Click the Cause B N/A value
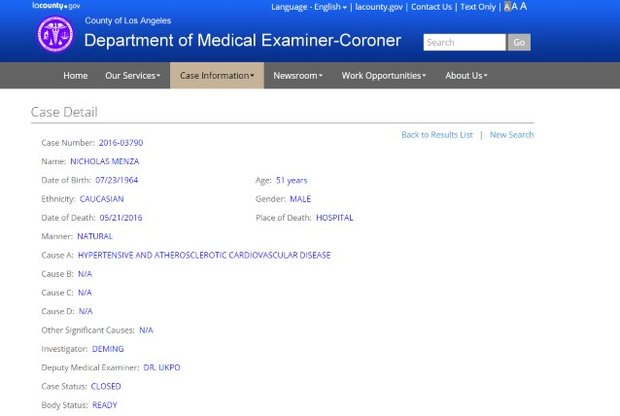The height and width of the screenshot is (416, 620). pyautogui.click(x=85, y=274)
